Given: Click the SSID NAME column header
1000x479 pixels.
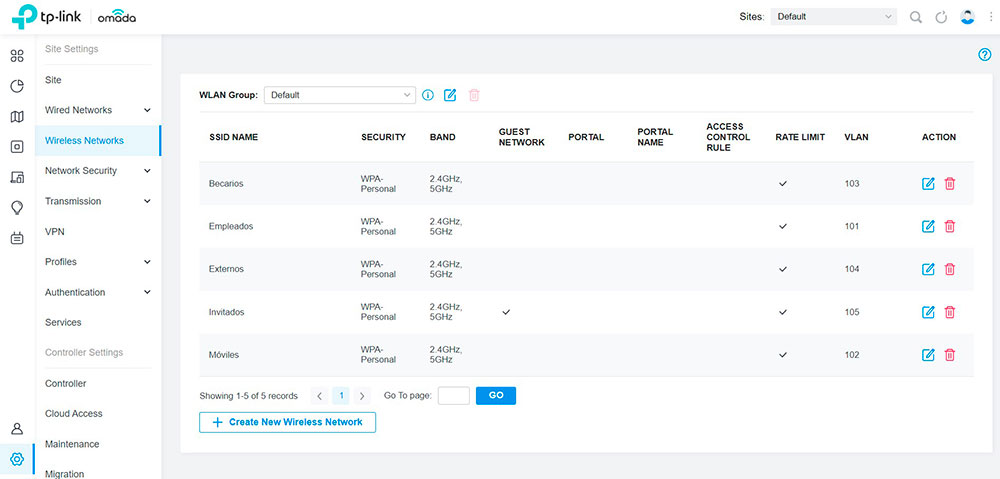Looking at the screenshot, I should pyautogui.click(x=233, y=137).
